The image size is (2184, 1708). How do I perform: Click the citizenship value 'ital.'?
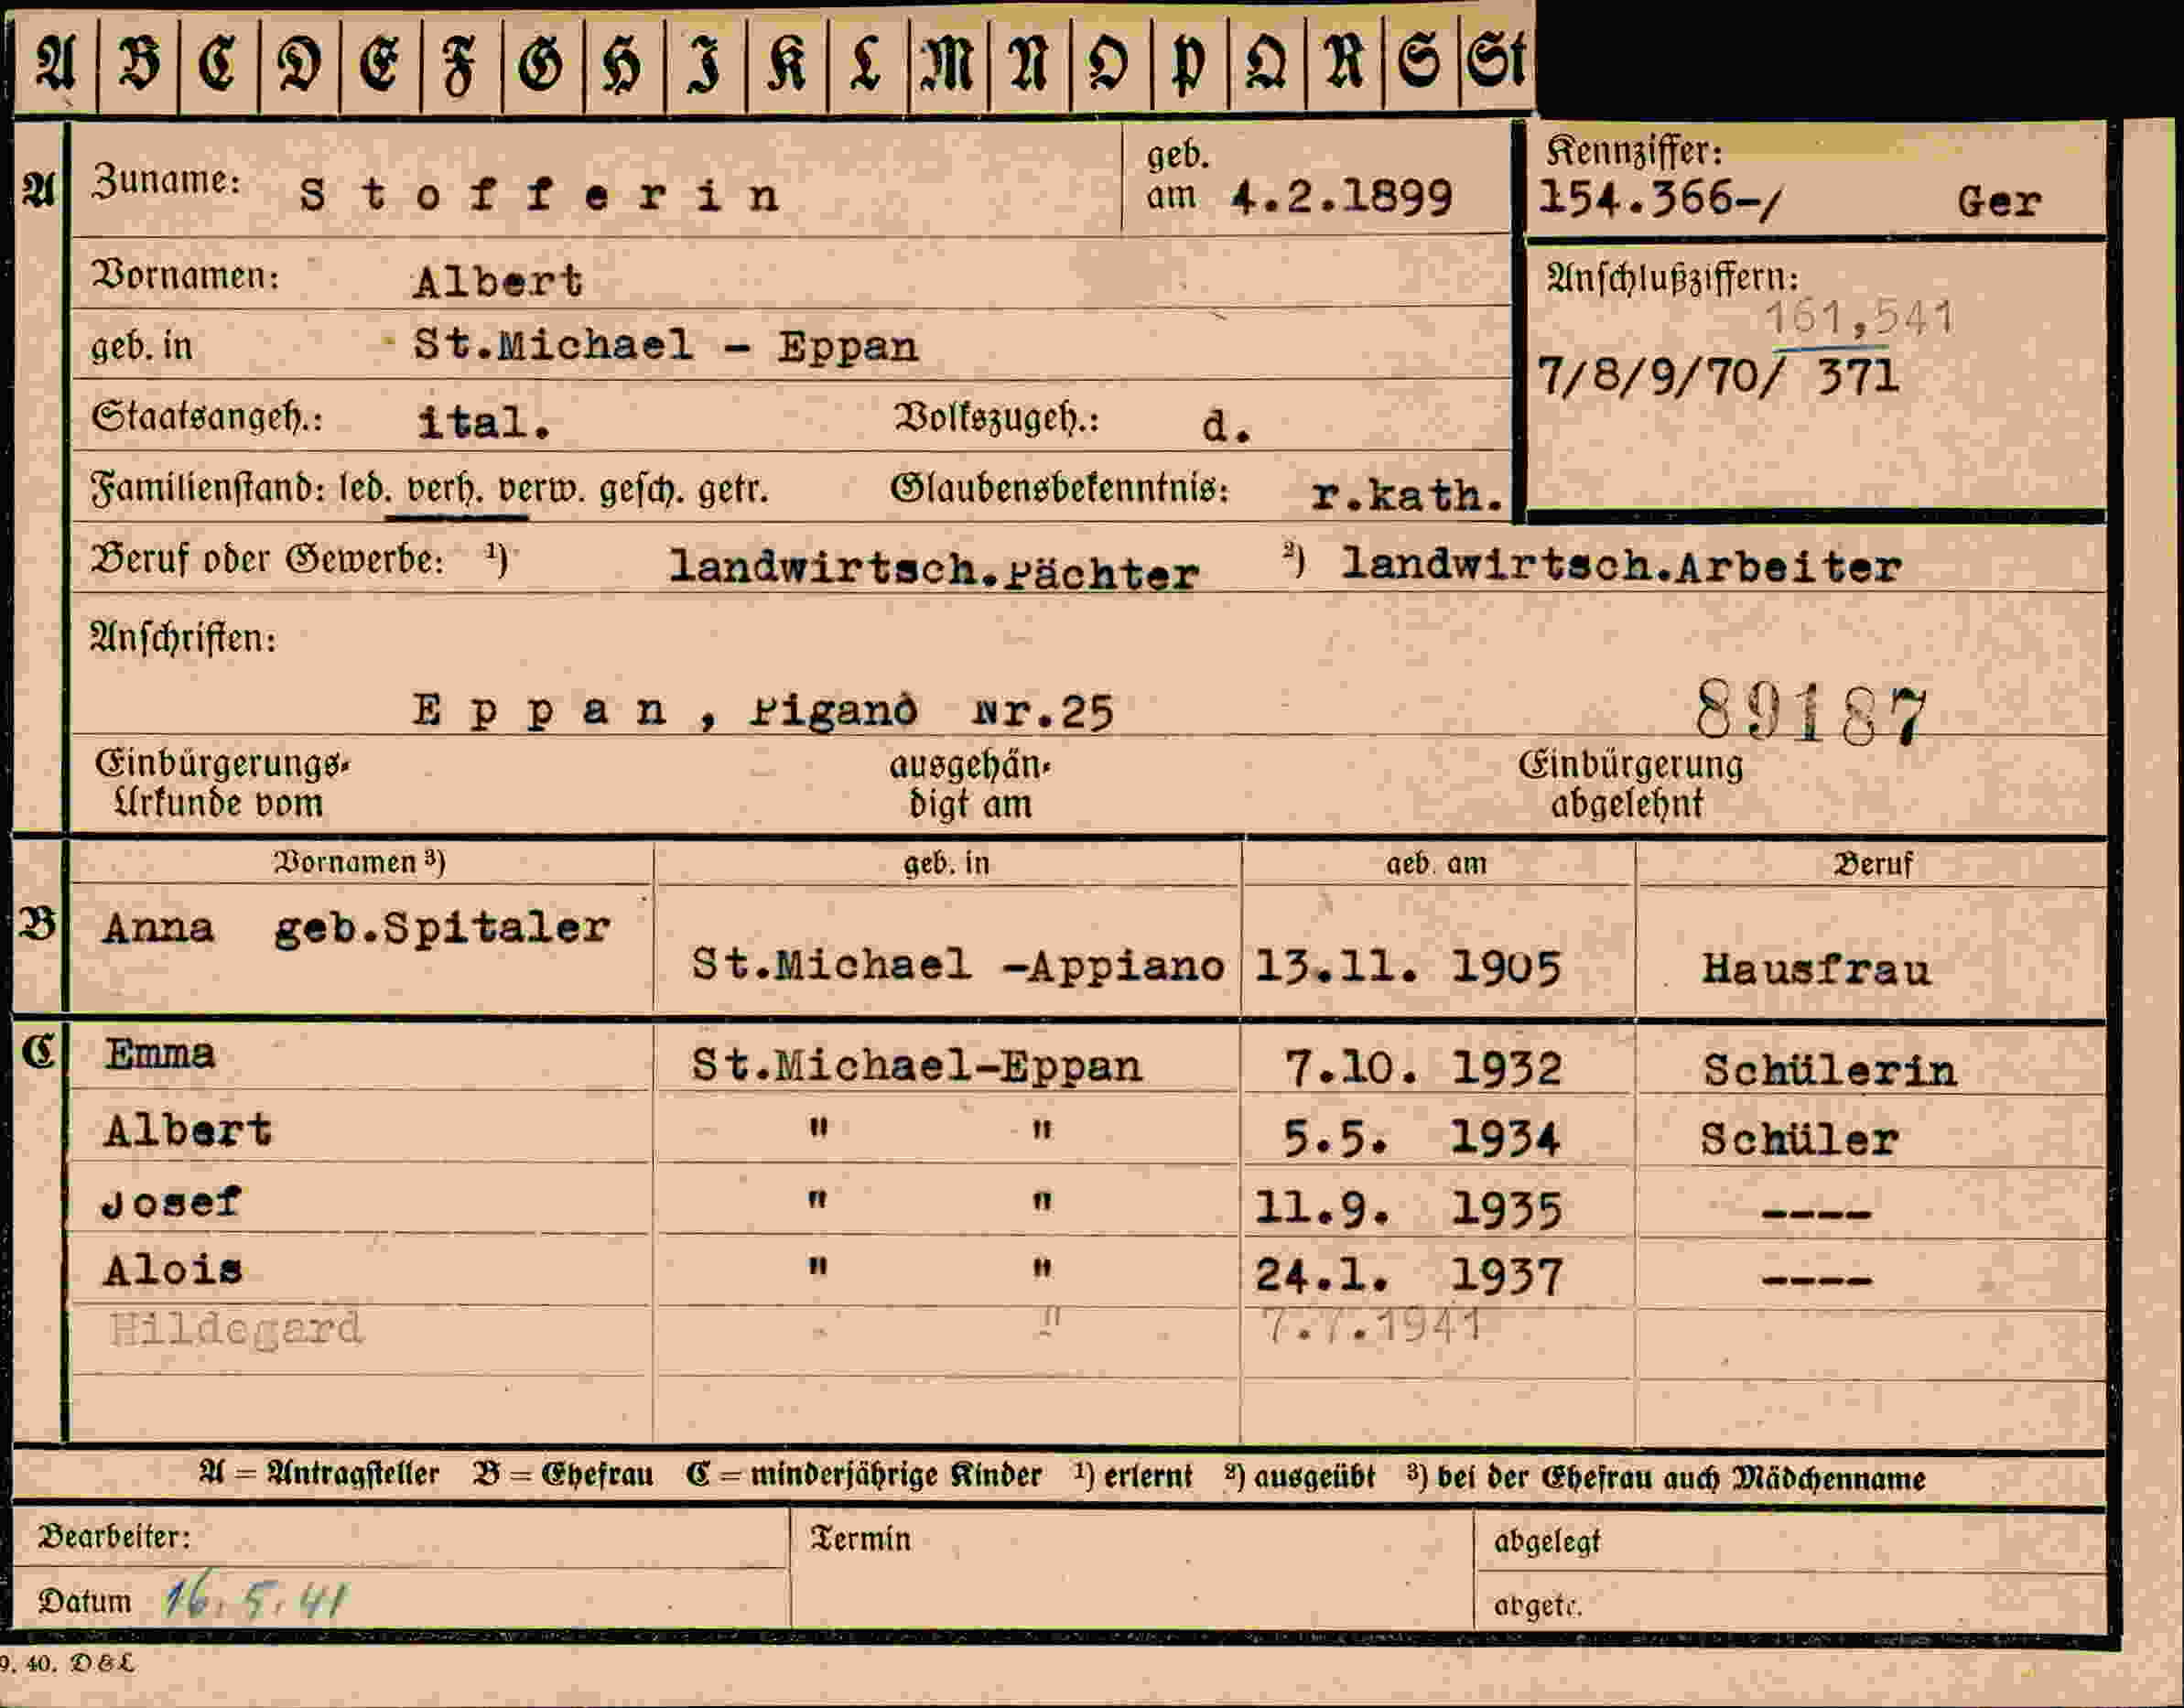coord(484,422)
